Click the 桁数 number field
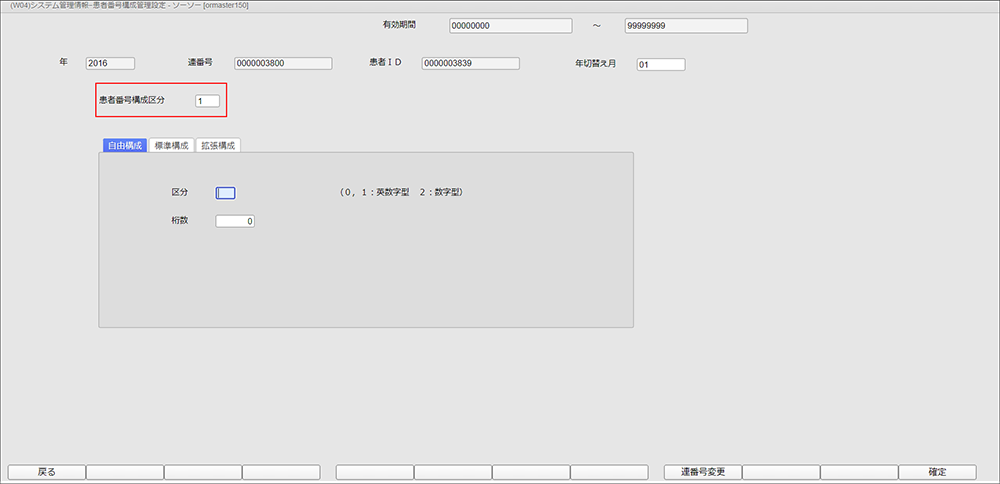 [x=235, y=221]
